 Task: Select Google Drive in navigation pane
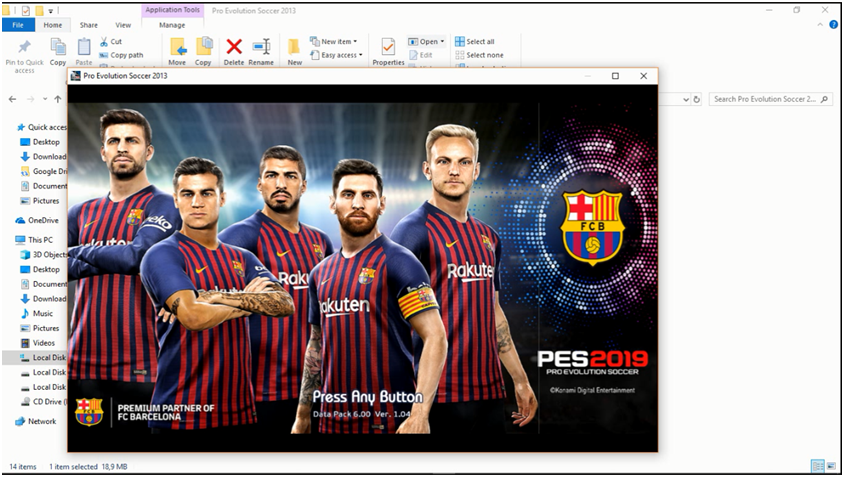[43, 171]
